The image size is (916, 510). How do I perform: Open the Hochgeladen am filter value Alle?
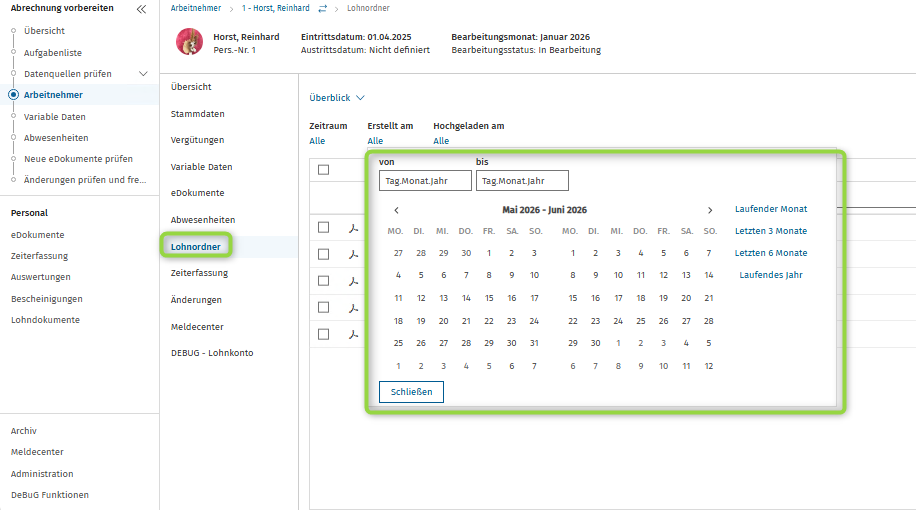pyautogui.click(x=441, y=141)
